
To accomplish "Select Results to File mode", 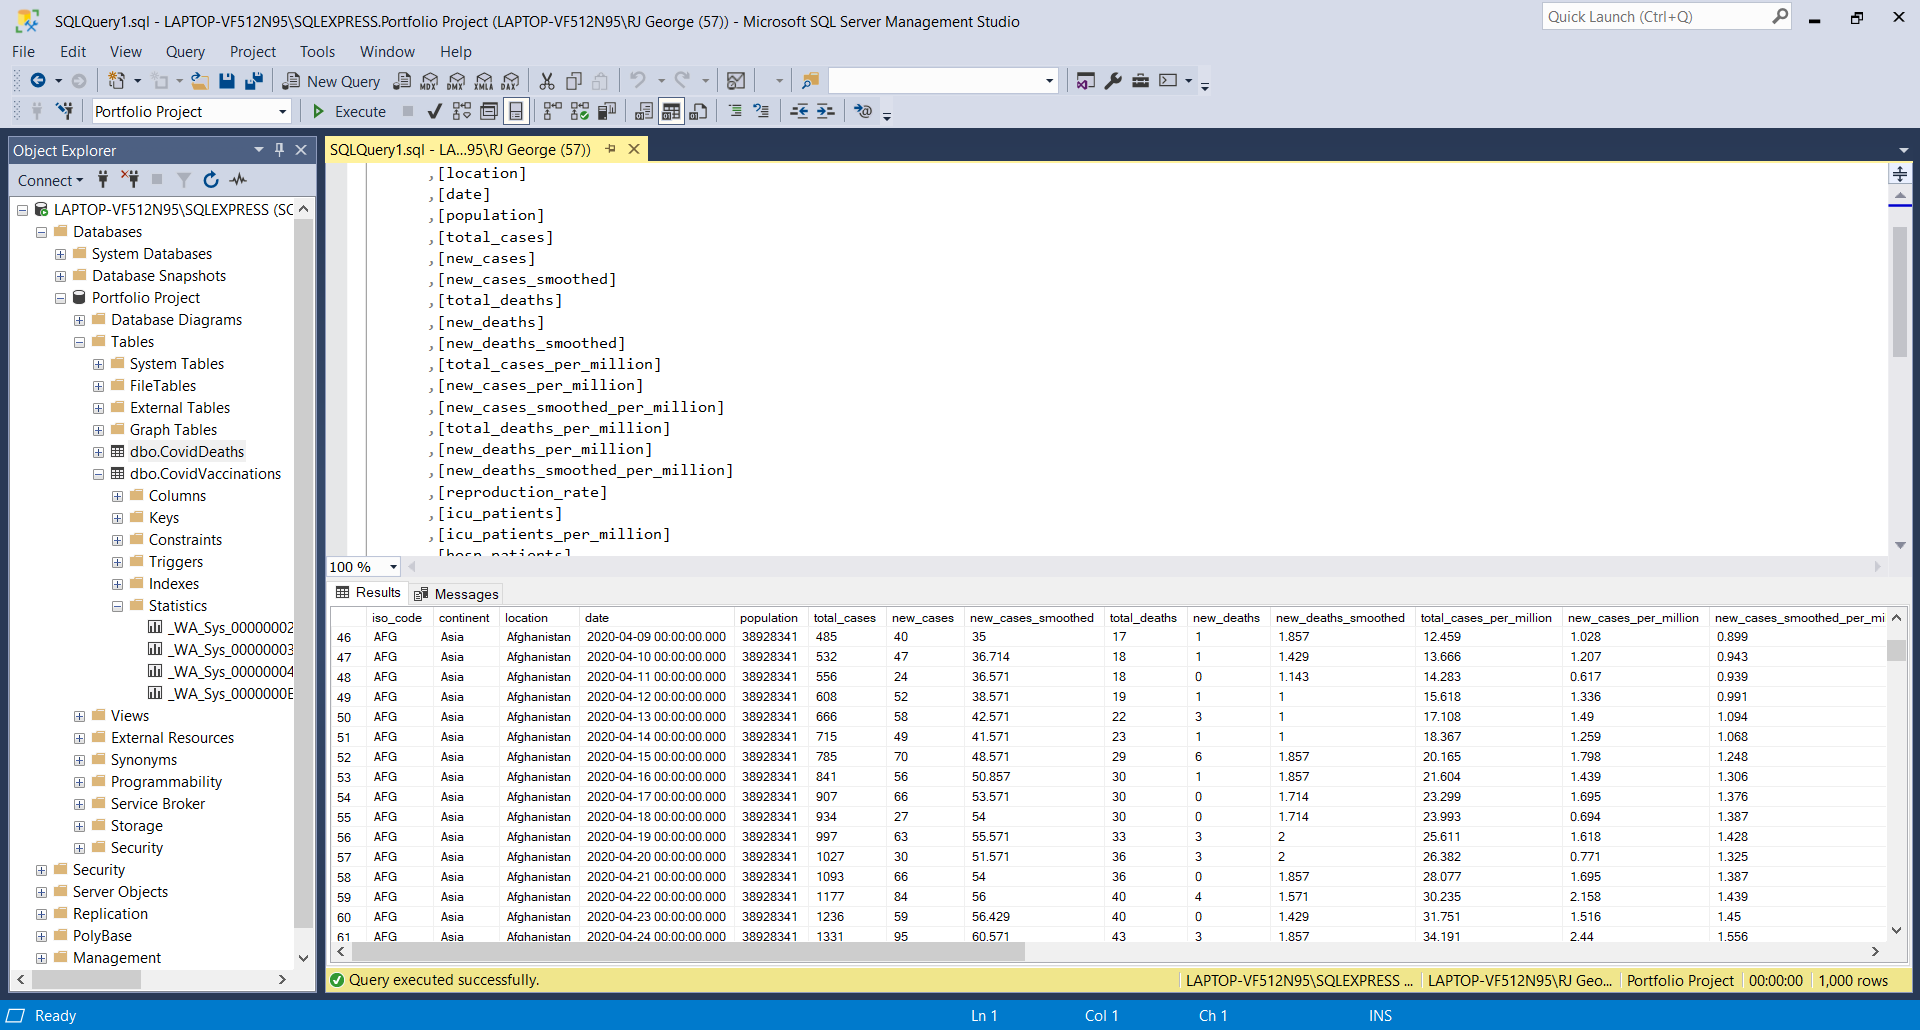I will (698, 111).
